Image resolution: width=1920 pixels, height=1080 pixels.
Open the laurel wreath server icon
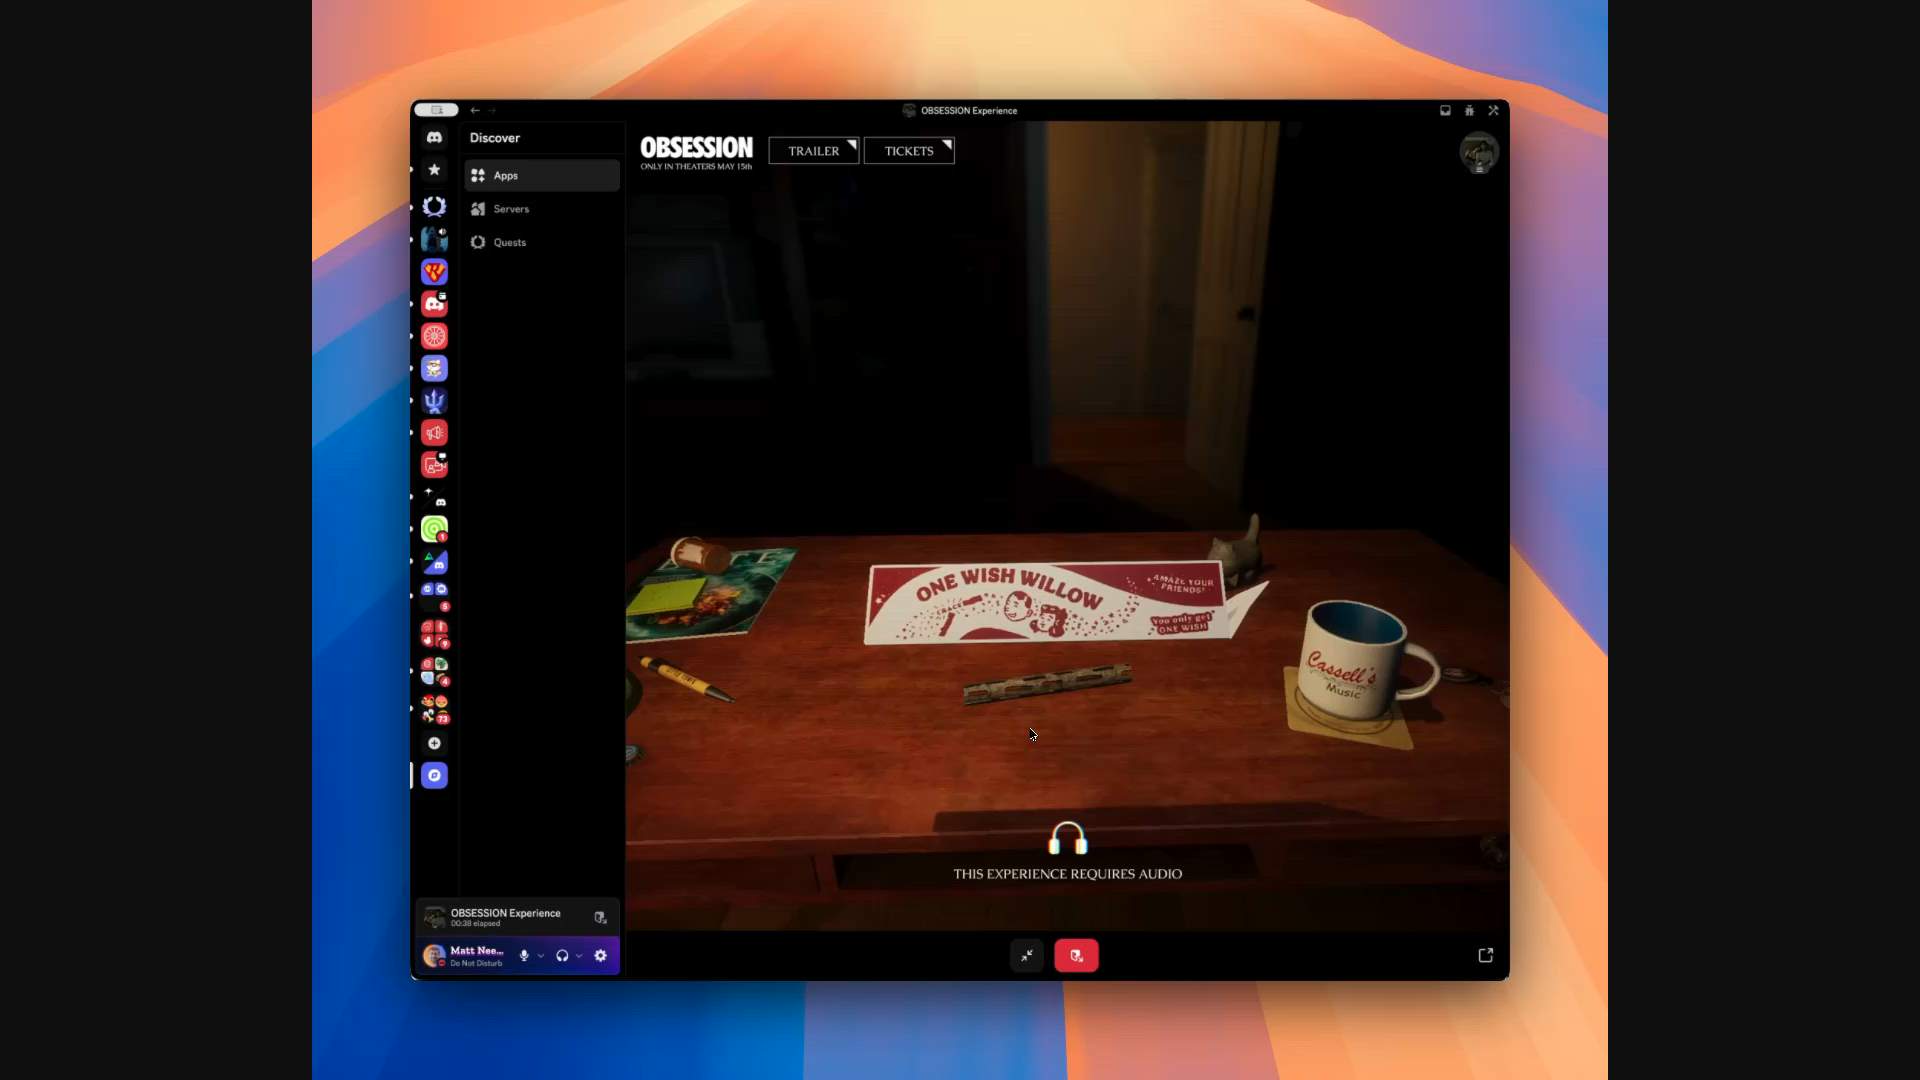(x=434, y=206)
